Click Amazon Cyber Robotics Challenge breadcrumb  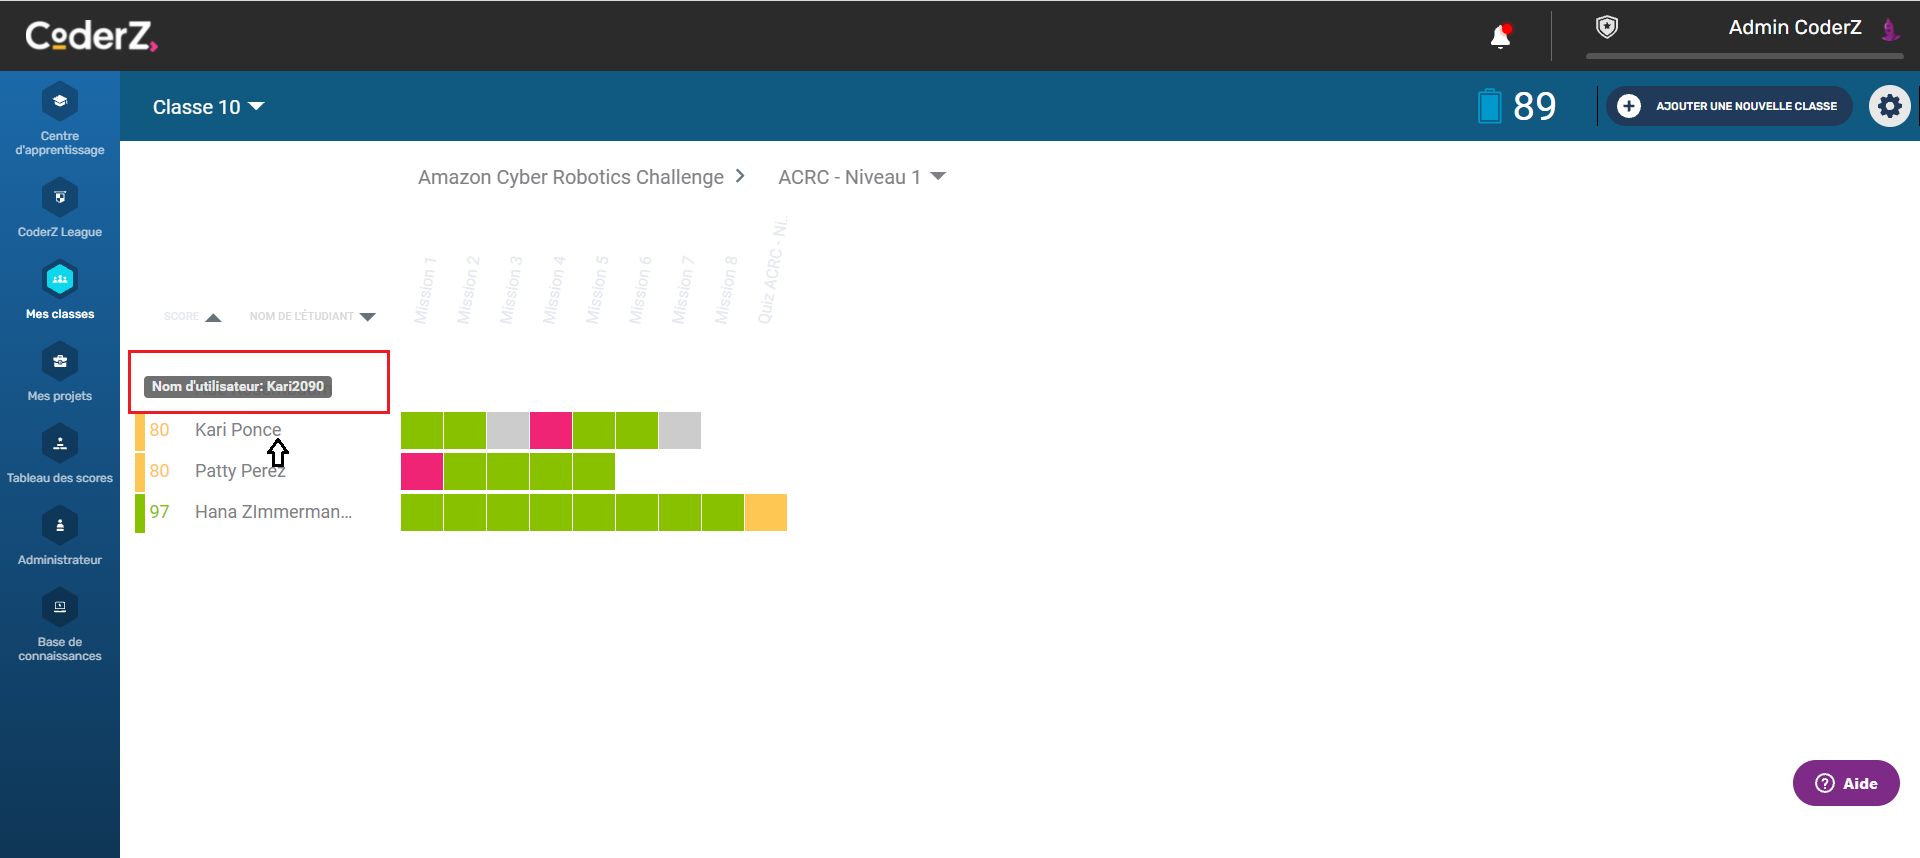pos(570,177)
